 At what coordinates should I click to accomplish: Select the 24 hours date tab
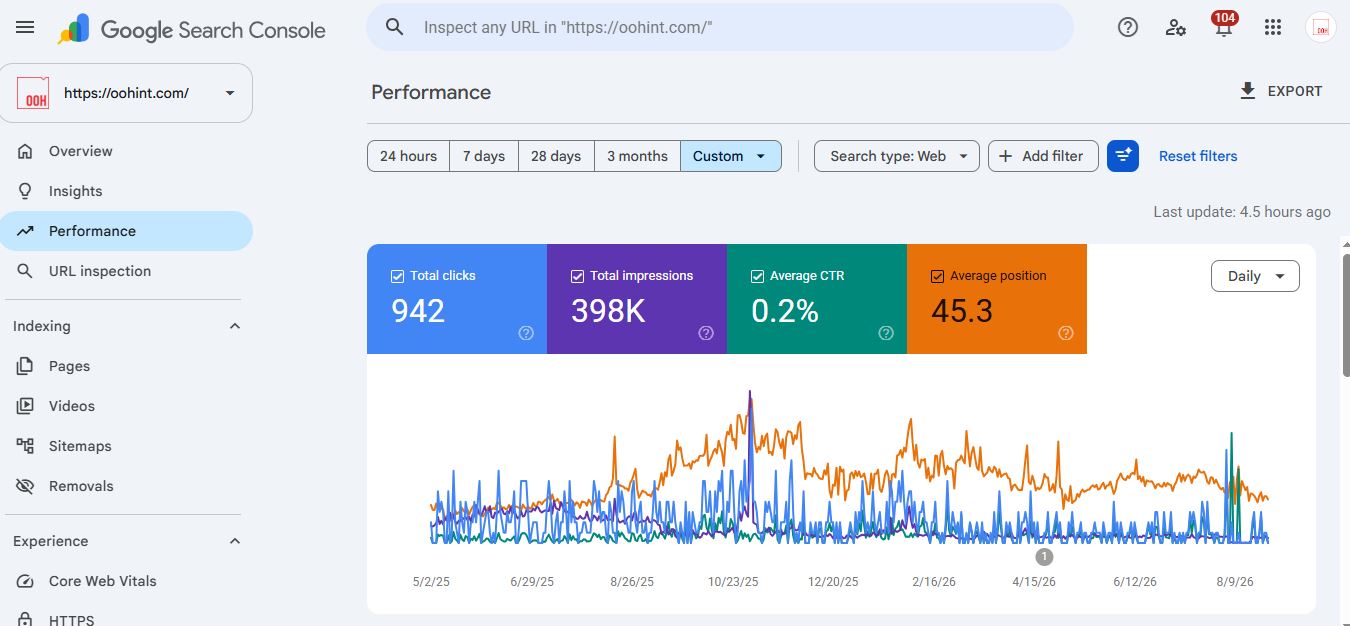[408, 156]
